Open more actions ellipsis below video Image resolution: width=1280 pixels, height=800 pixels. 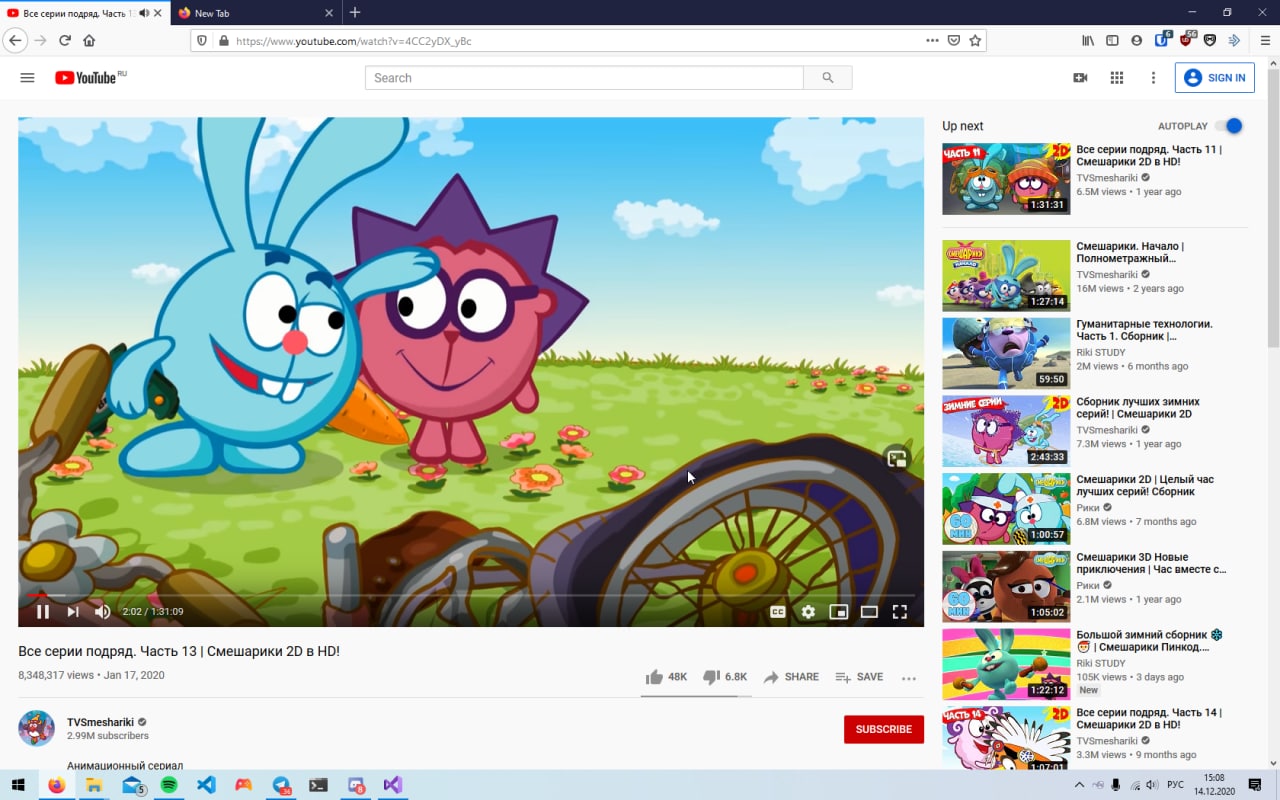coord(908,678)
